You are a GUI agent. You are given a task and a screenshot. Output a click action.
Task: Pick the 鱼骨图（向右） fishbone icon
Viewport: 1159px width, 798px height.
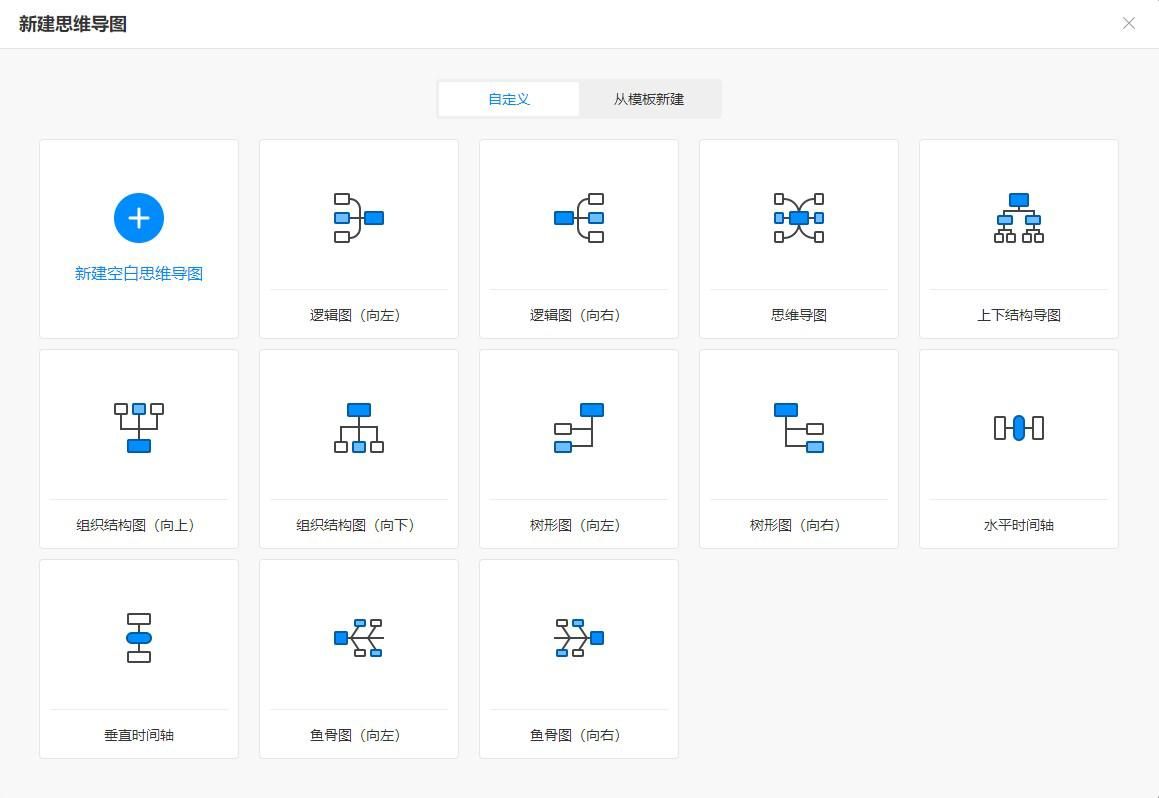[x=579, y=638]
